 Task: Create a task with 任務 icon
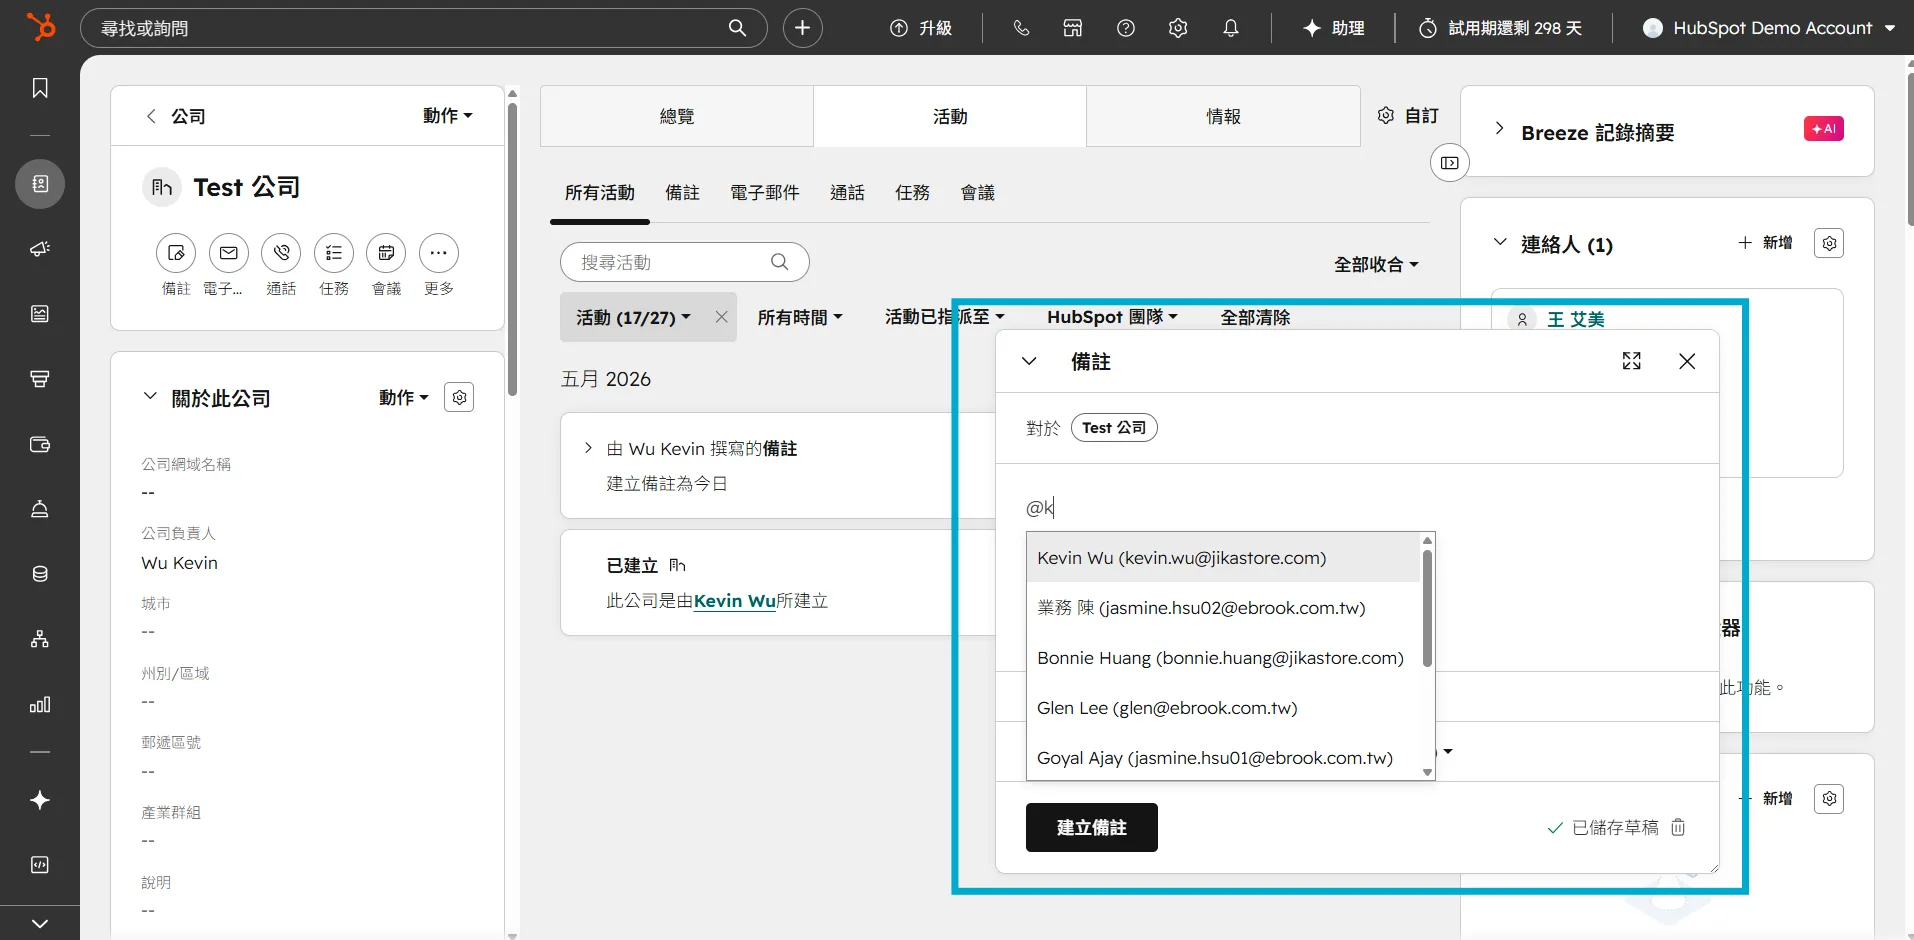(334, 253)
